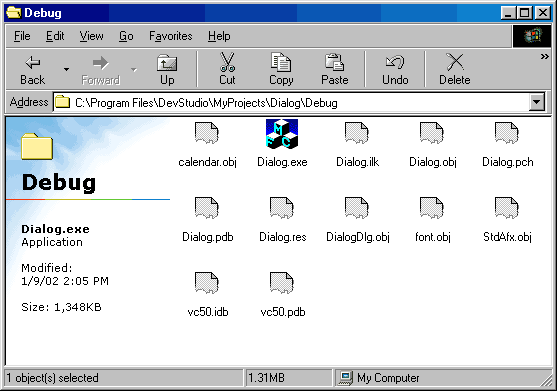Click the DialogDlg.obj file name label
Viewport: 557px width, 391px height.
(x=358, y=237)
